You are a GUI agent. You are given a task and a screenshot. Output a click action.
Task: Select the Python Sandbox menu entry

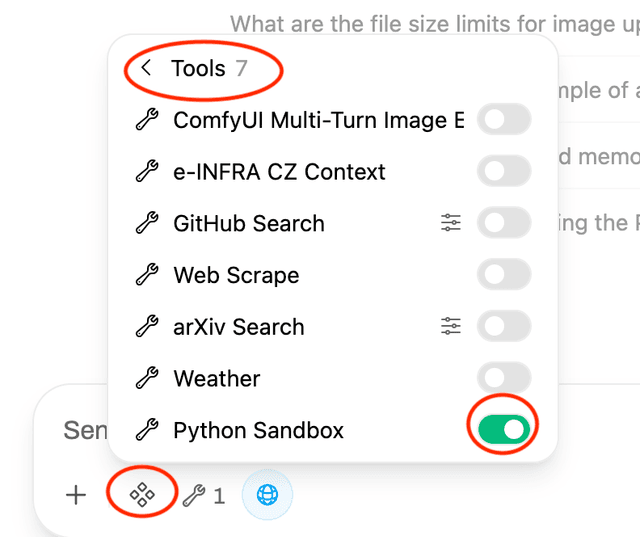(258, 430)
